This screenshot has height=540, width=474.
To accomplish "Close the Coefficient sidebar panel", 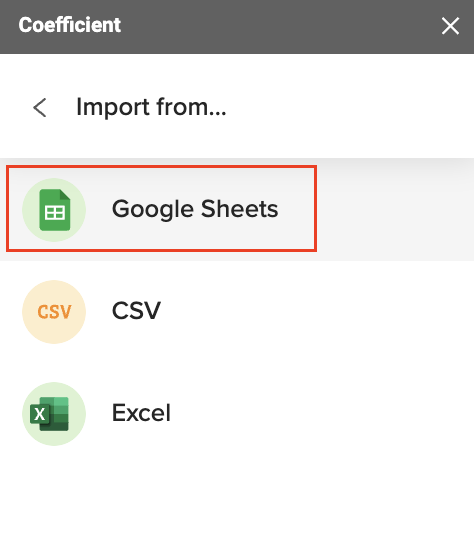I will pyautogui.click(x=450, y=26).
